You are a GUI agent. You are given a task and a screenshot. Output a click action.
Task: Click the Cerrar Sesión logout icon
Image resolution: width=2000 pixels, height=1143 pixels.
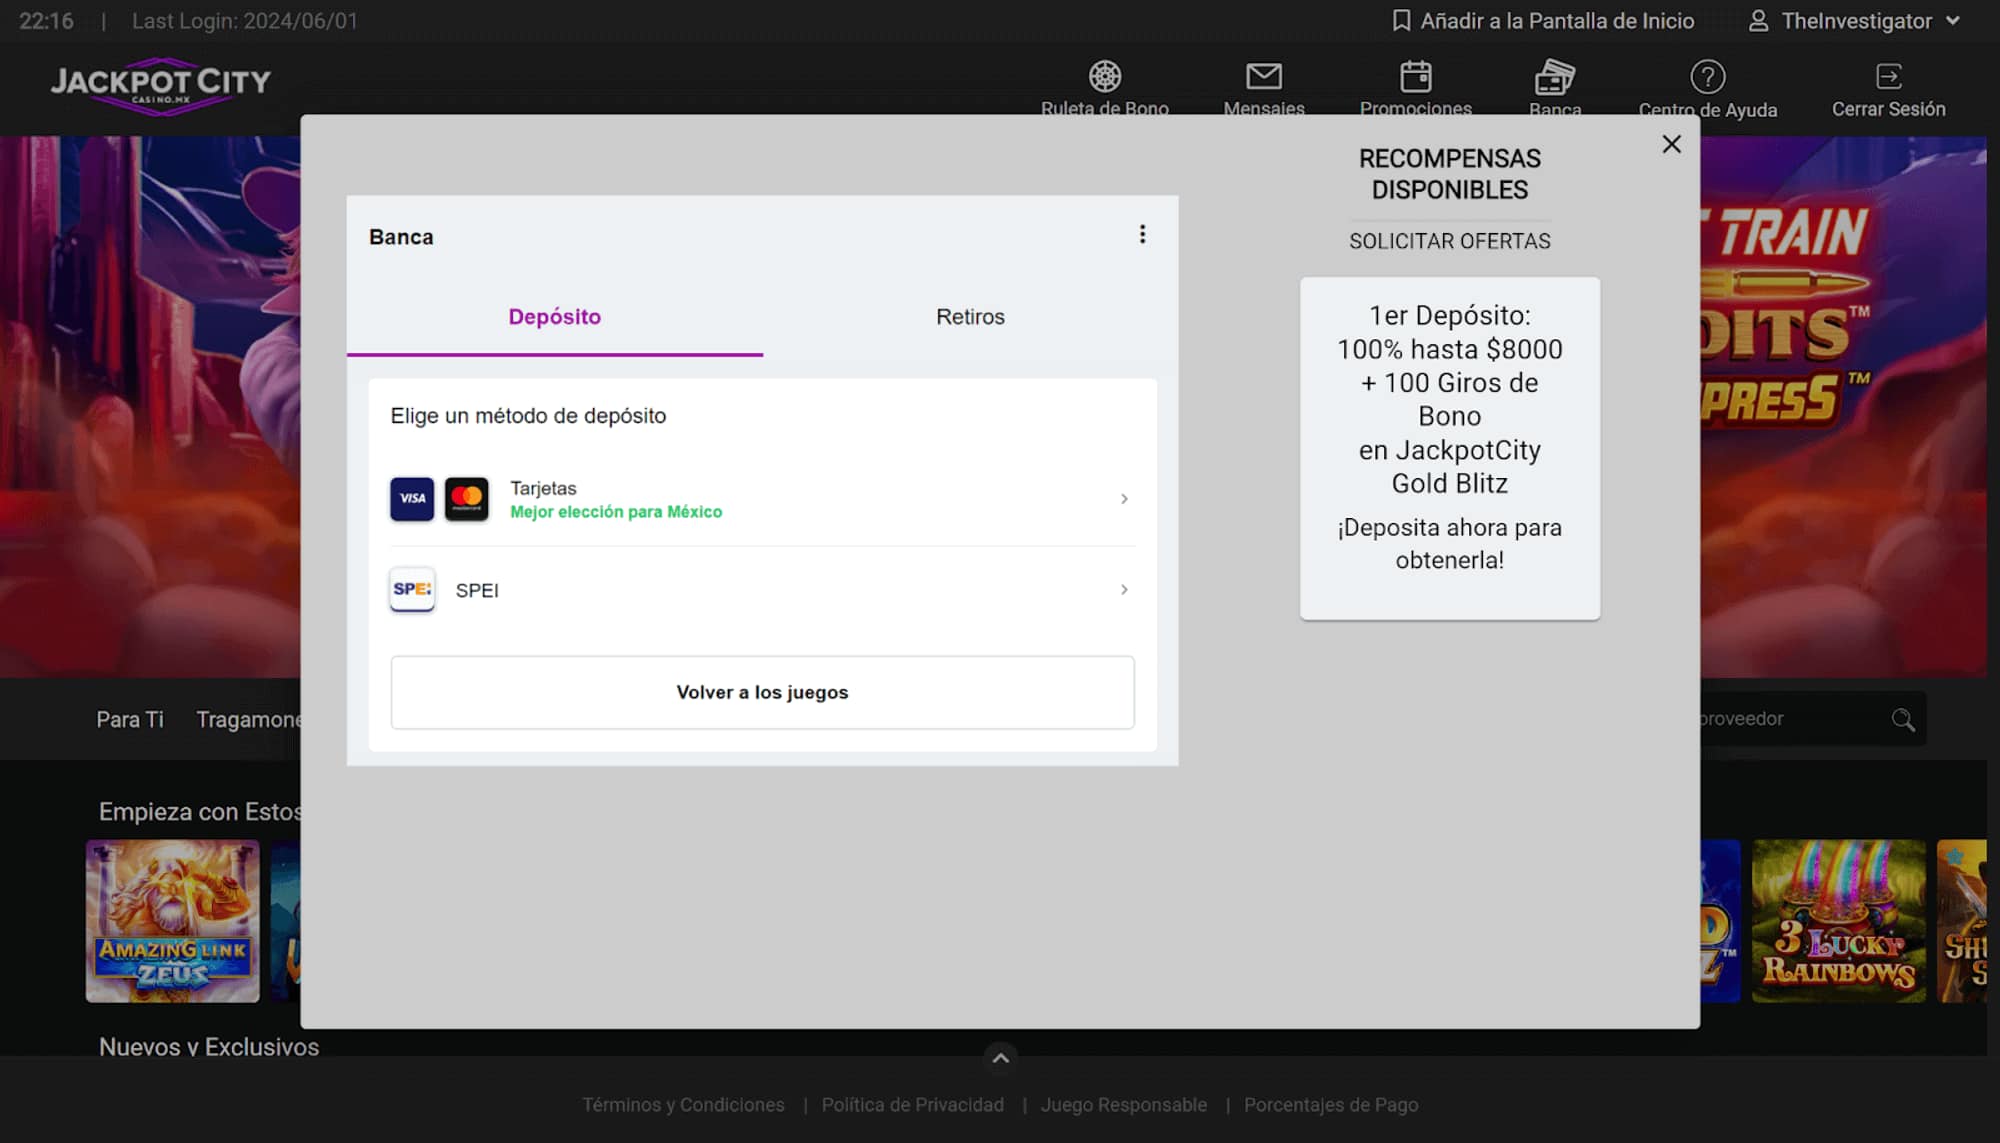(1888, 76)
